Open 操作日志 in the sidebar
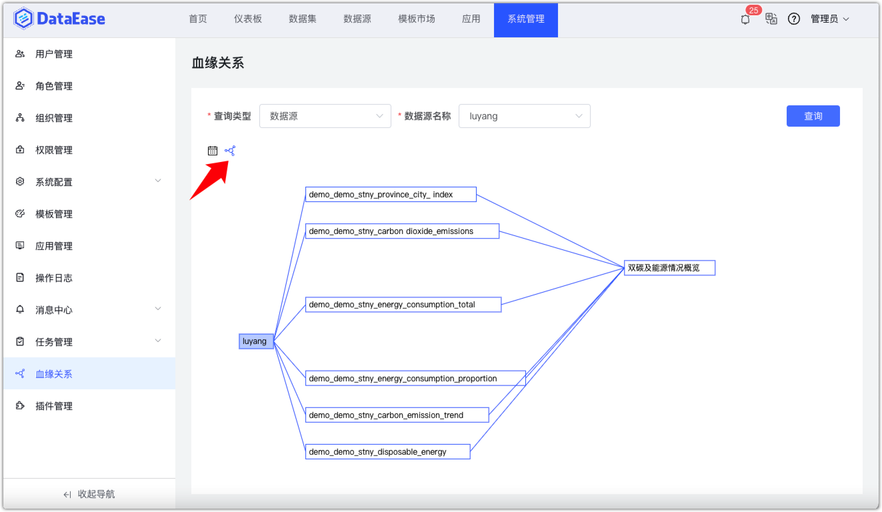 coord(89,277)
